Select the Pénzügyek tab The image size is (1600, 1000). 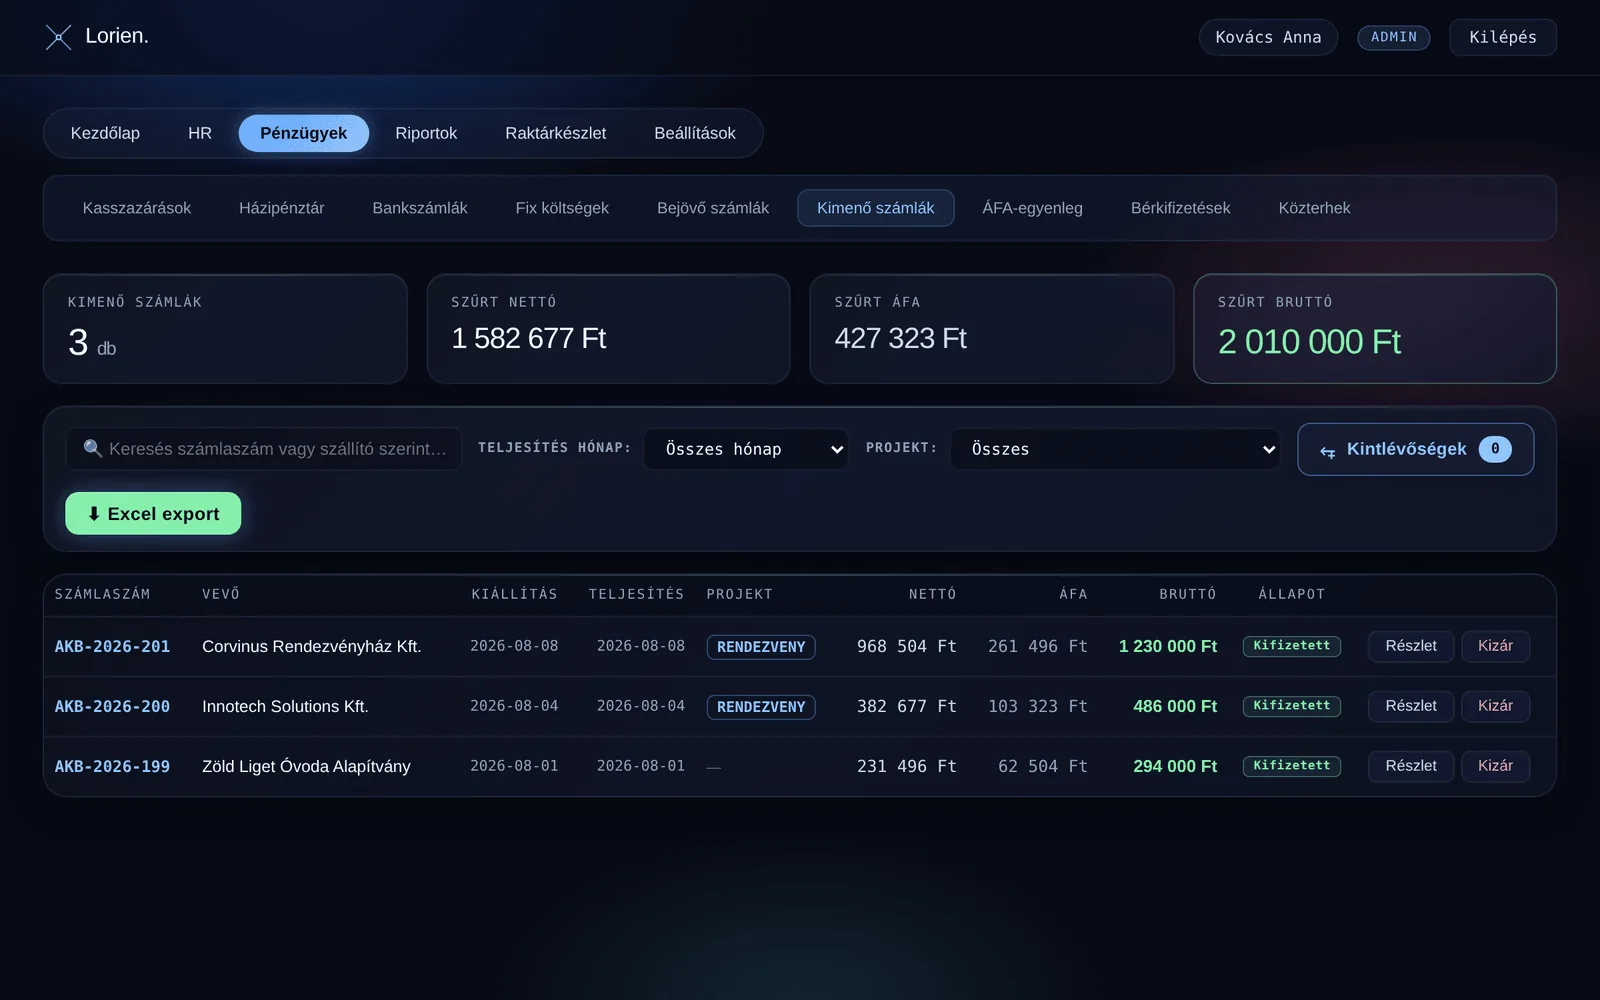click(304, 133)
